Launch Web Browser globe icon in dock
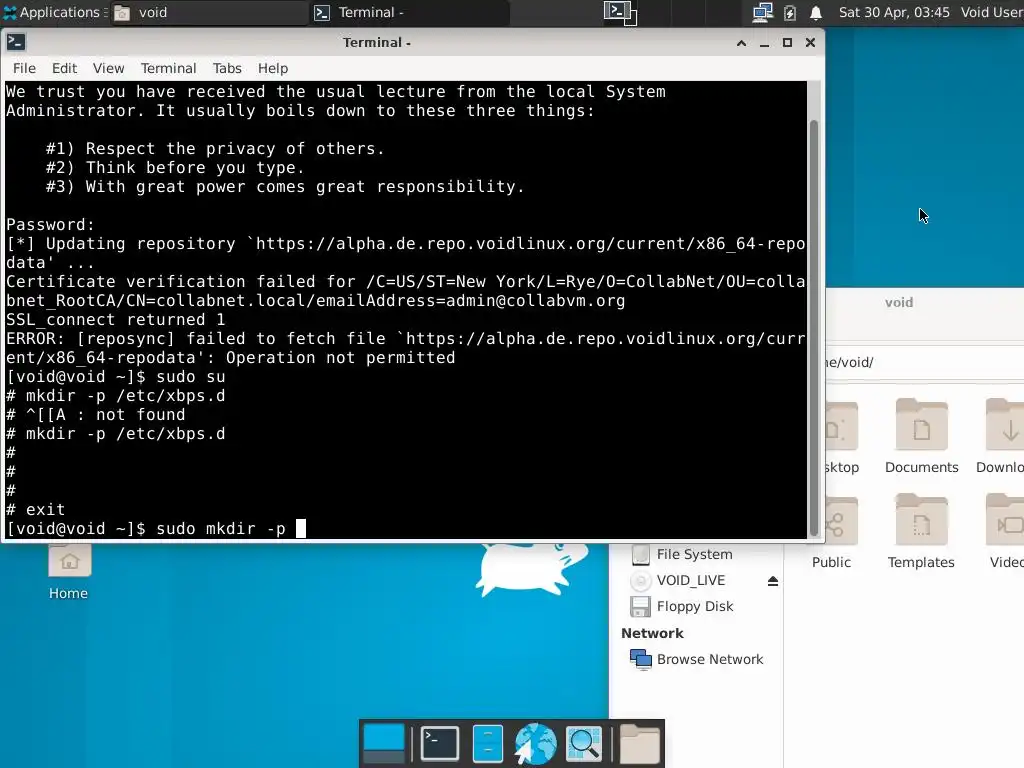The height and width of the screenshot is (768, 1024). tap(536, 744)
